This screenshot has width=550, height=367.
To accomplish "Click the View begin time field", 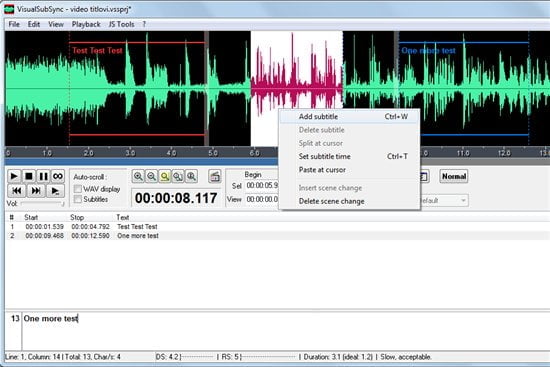I will [x=262, y=199].
